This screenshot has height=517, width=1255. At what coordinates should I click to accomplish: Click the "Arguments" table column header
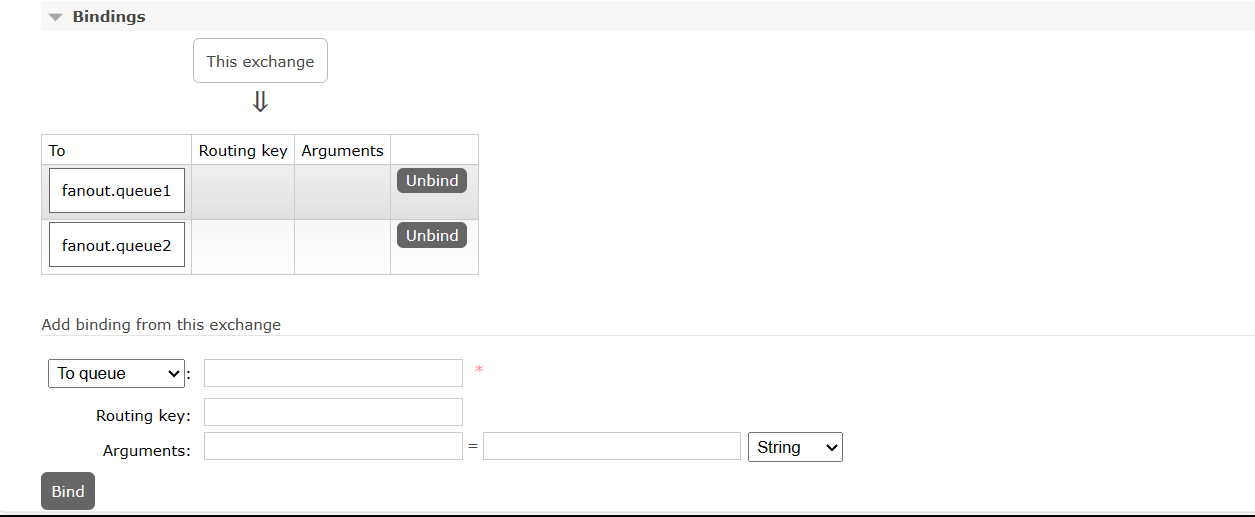(342, 151)
